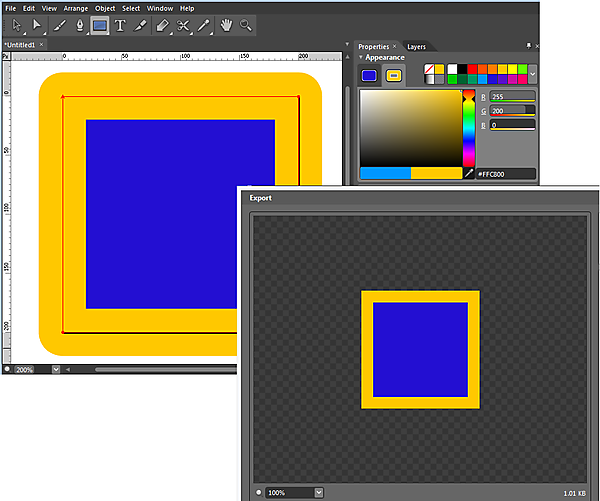The height and width of the screenshot is (501, 600).
Task: Choose the Scissors tool
Action: pyautogui.click(x=183, y=25)
